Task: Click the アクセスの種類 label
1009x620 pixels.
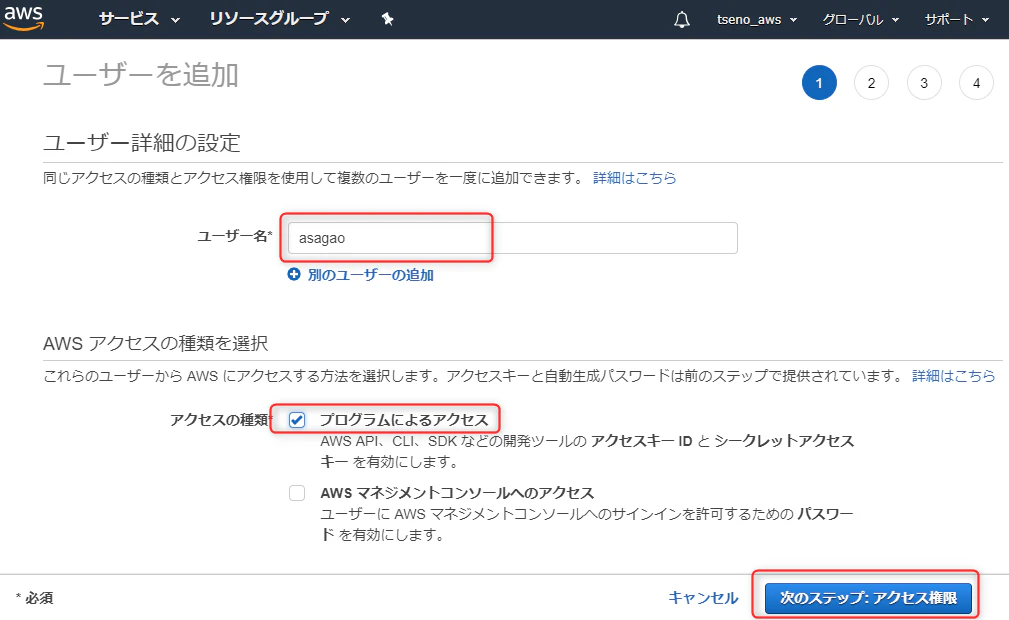Action: (220, 420)
